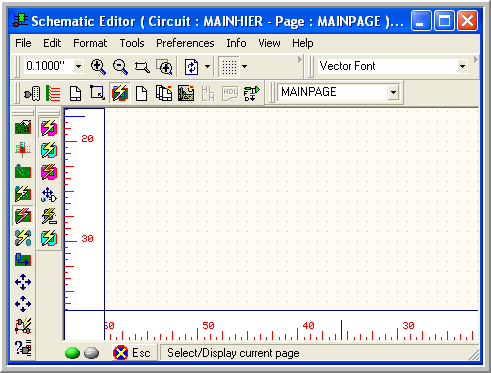The width and height of the screenshot is (491, 373).
Task: Click the zoom previous view icon
Action: coord(164,67)
